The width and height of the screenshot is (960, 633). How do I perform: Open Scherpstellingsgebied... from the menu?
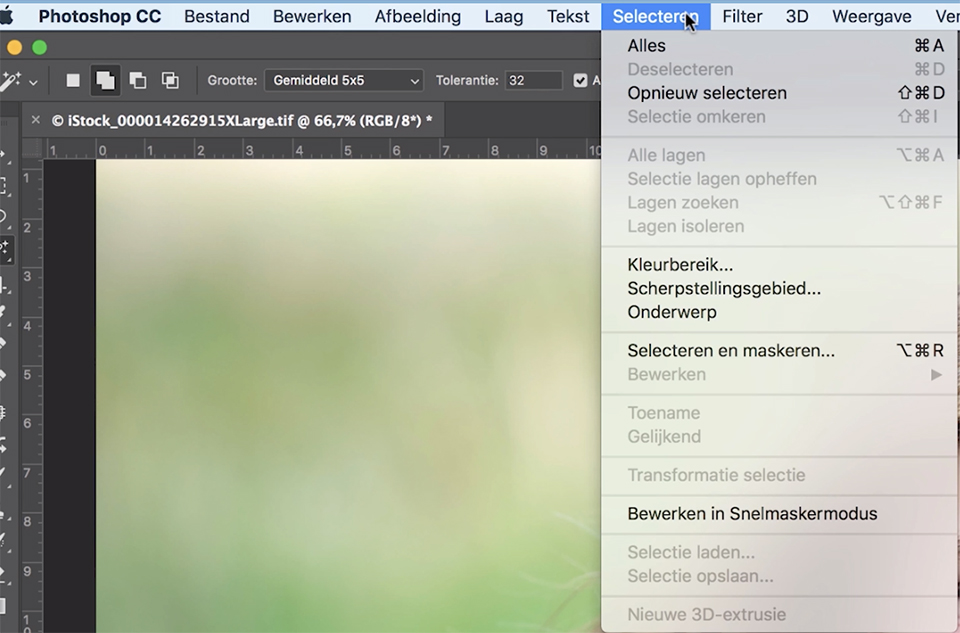[779, 288]
